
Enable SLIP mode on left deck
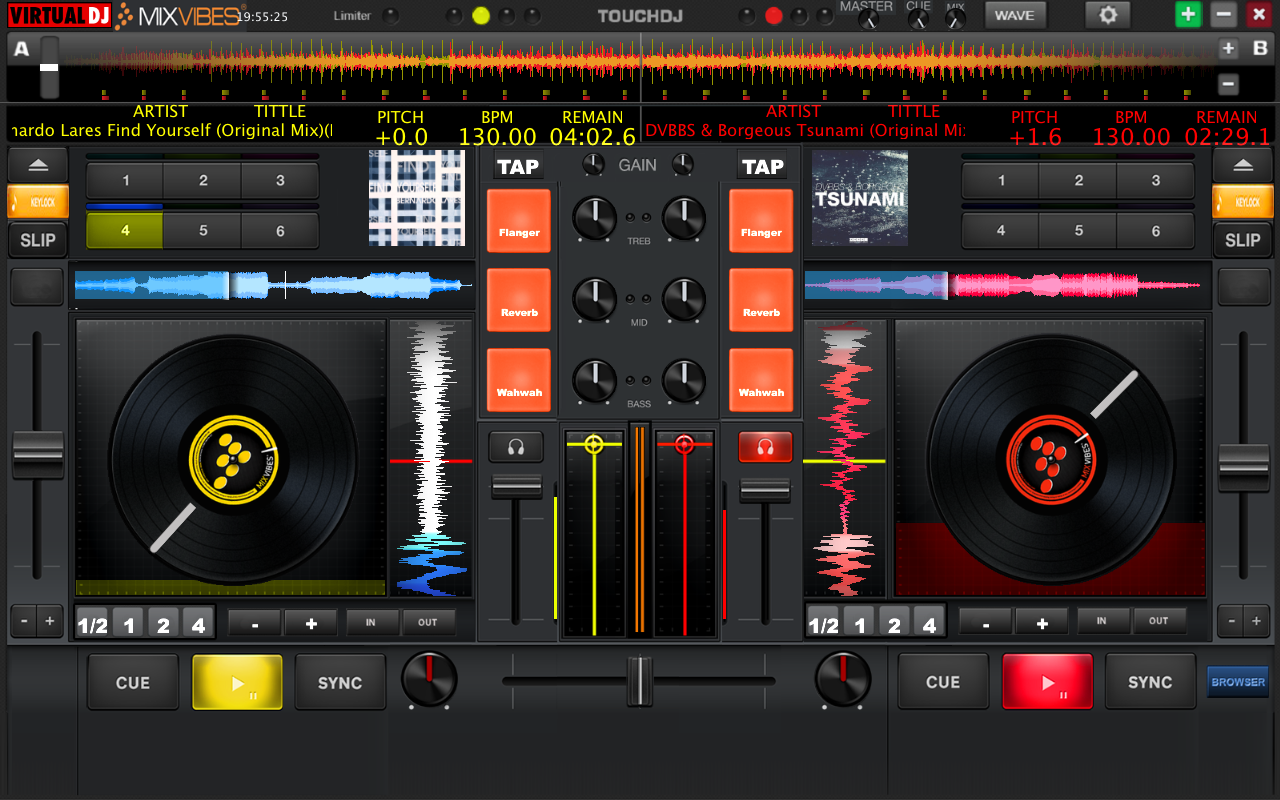[38, 240]
